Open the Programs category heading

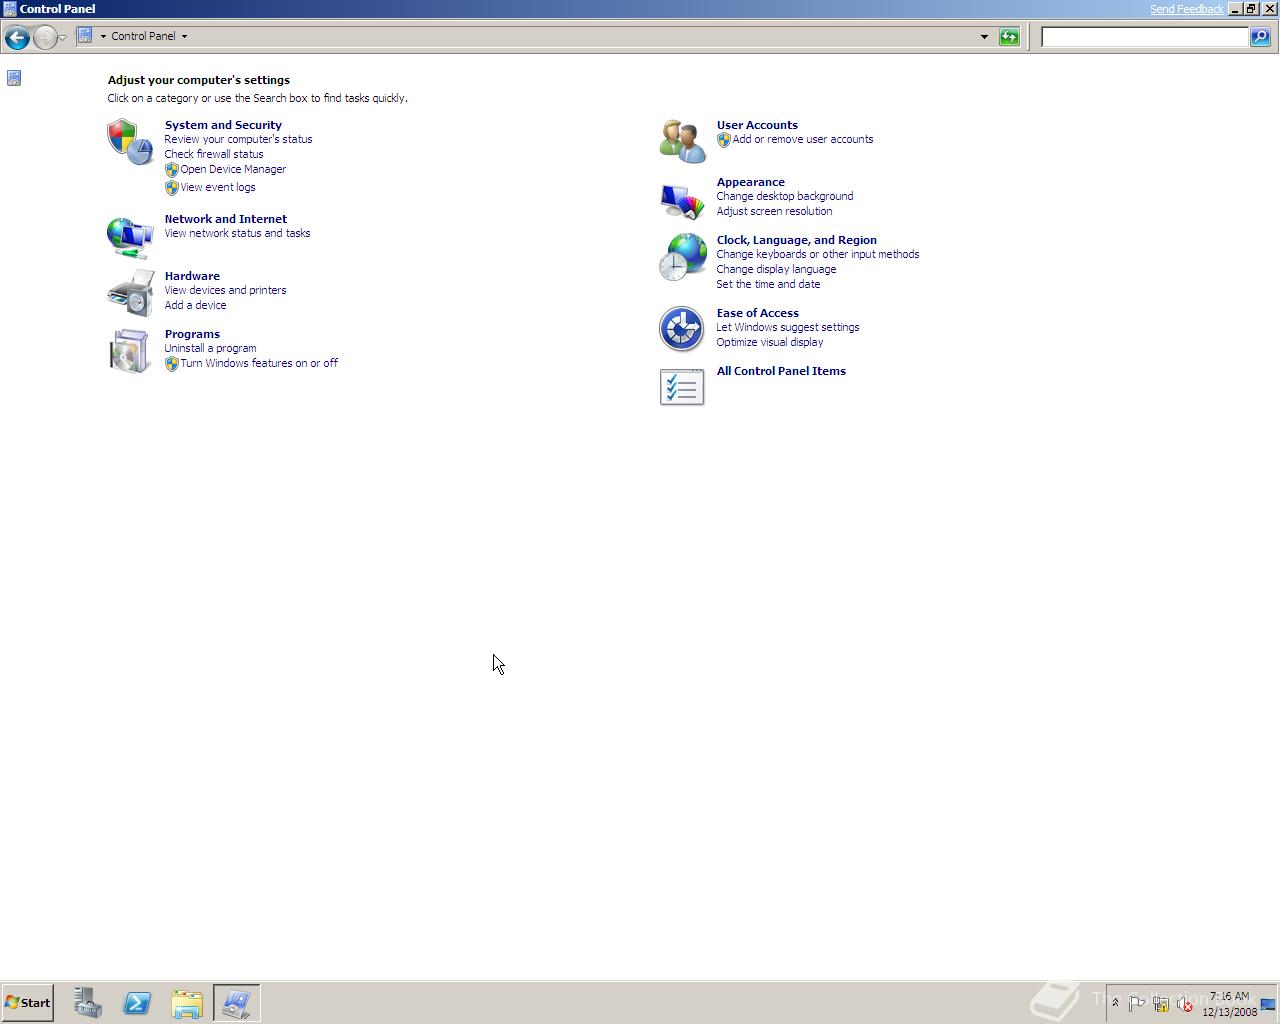point(192,334)
